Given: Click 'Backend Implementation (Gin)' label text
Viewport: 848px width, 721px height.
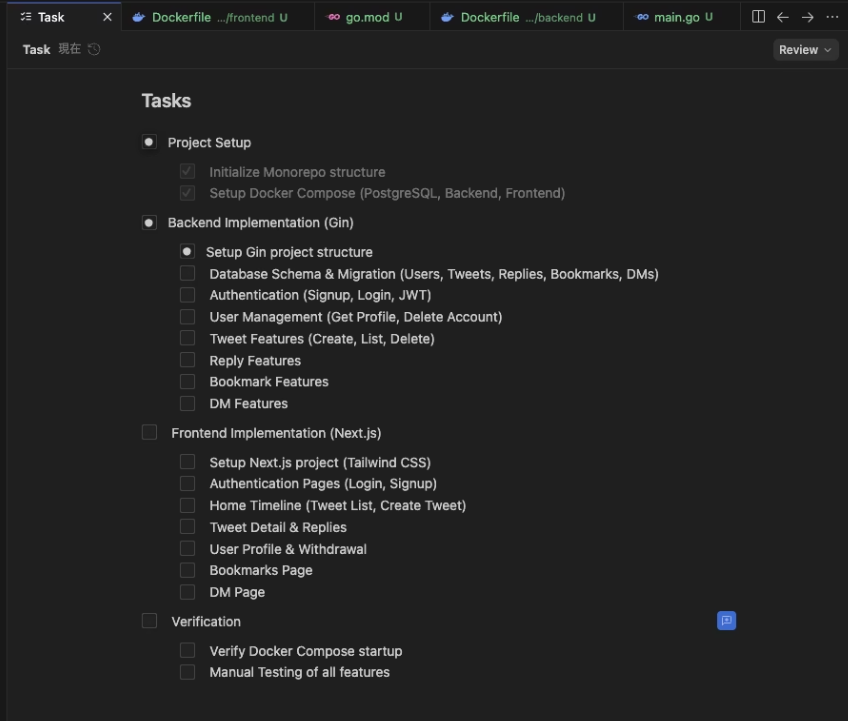Looking at the screenshot, I should [x=261, y=223].
